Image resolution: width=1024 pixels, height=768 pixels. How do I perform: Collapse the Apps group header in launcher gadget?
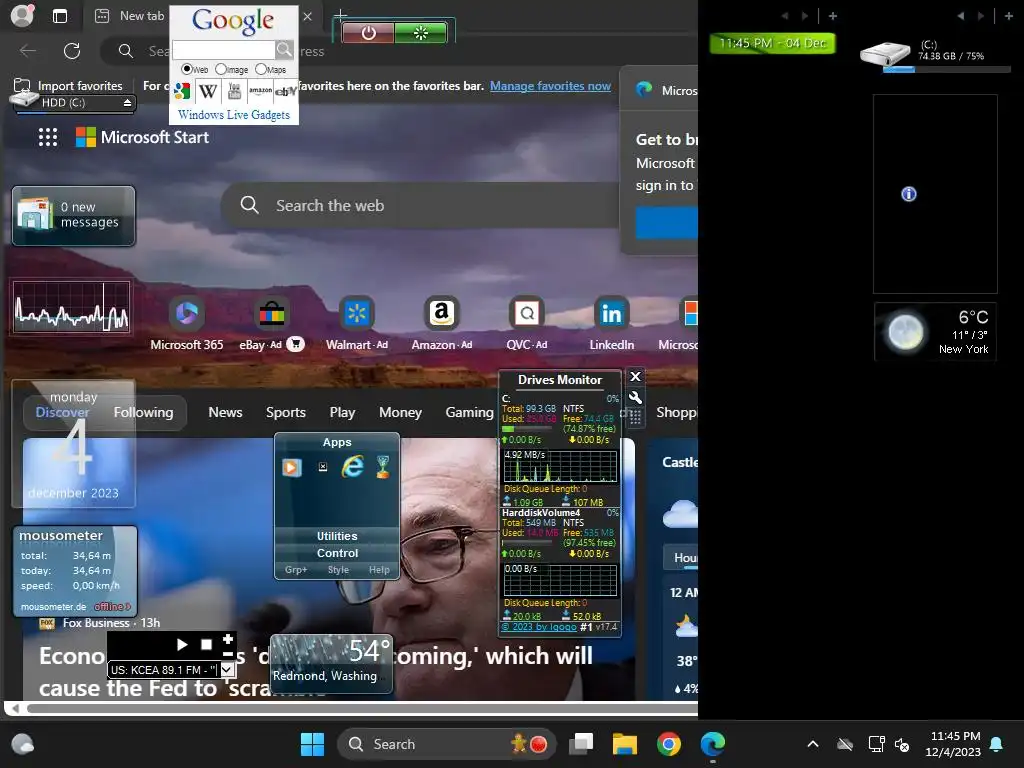pyautogui.click(x=337, y=442)
